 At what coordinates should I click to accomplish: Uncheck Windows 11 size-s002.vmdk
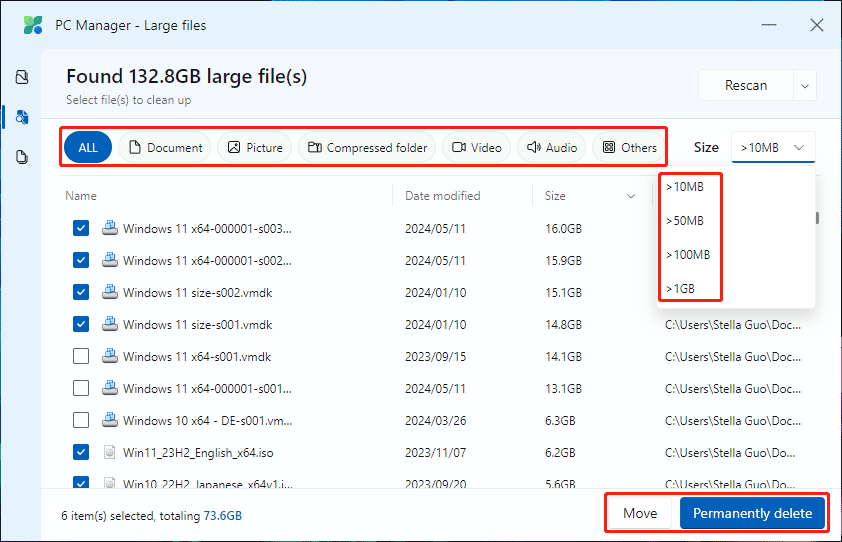pyautogui.click(x=81, y=292)
